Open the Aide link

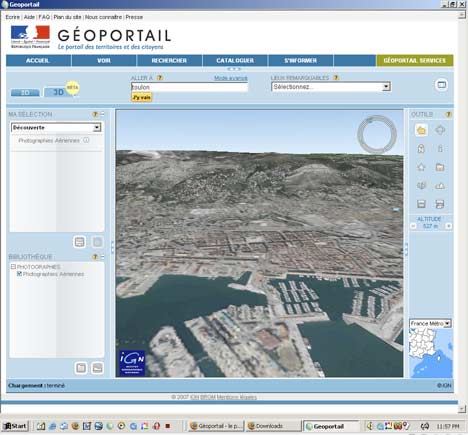click(x=29, y=17)
